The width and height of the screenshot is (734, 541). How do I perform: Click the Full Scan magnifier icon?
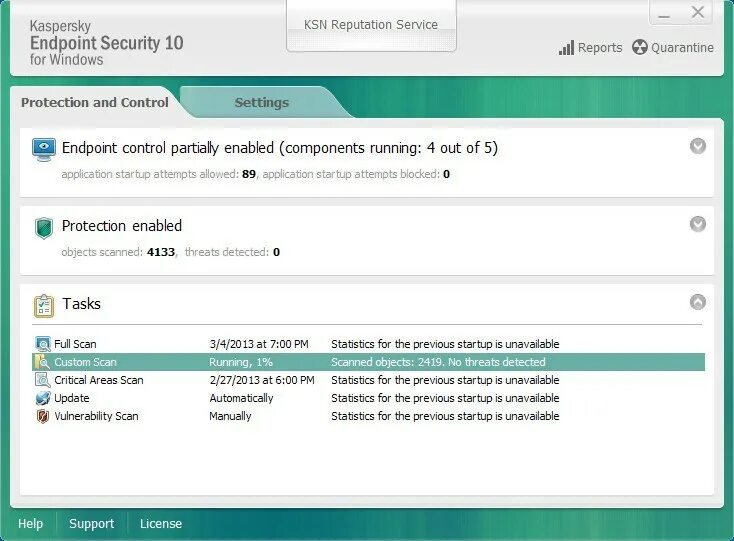[43, 344]
